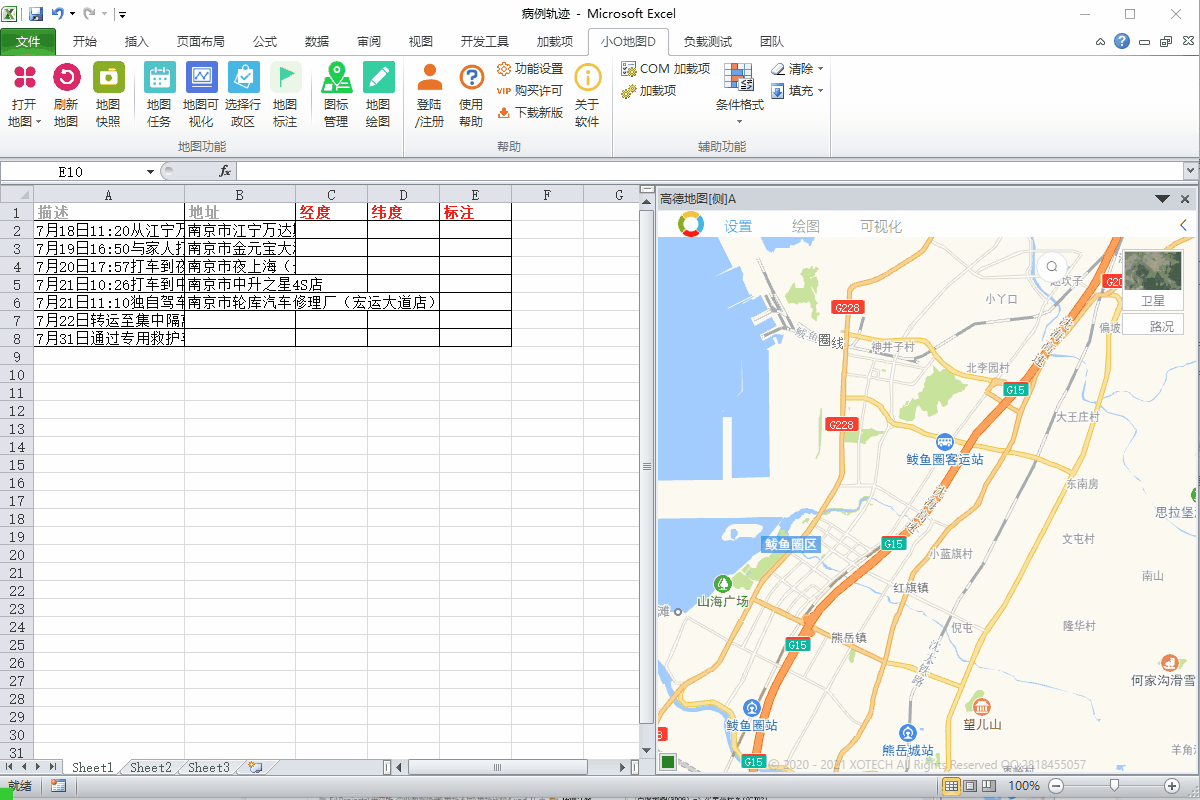This screenshot has height=800, width=1200.
Task: Click the fx insert function button
Action: (225, 172)
